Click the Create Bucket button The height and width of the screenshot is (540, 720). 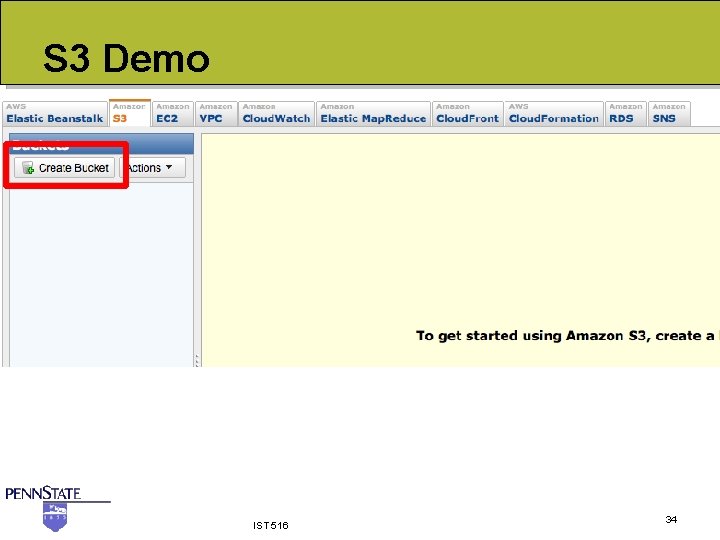64,168
